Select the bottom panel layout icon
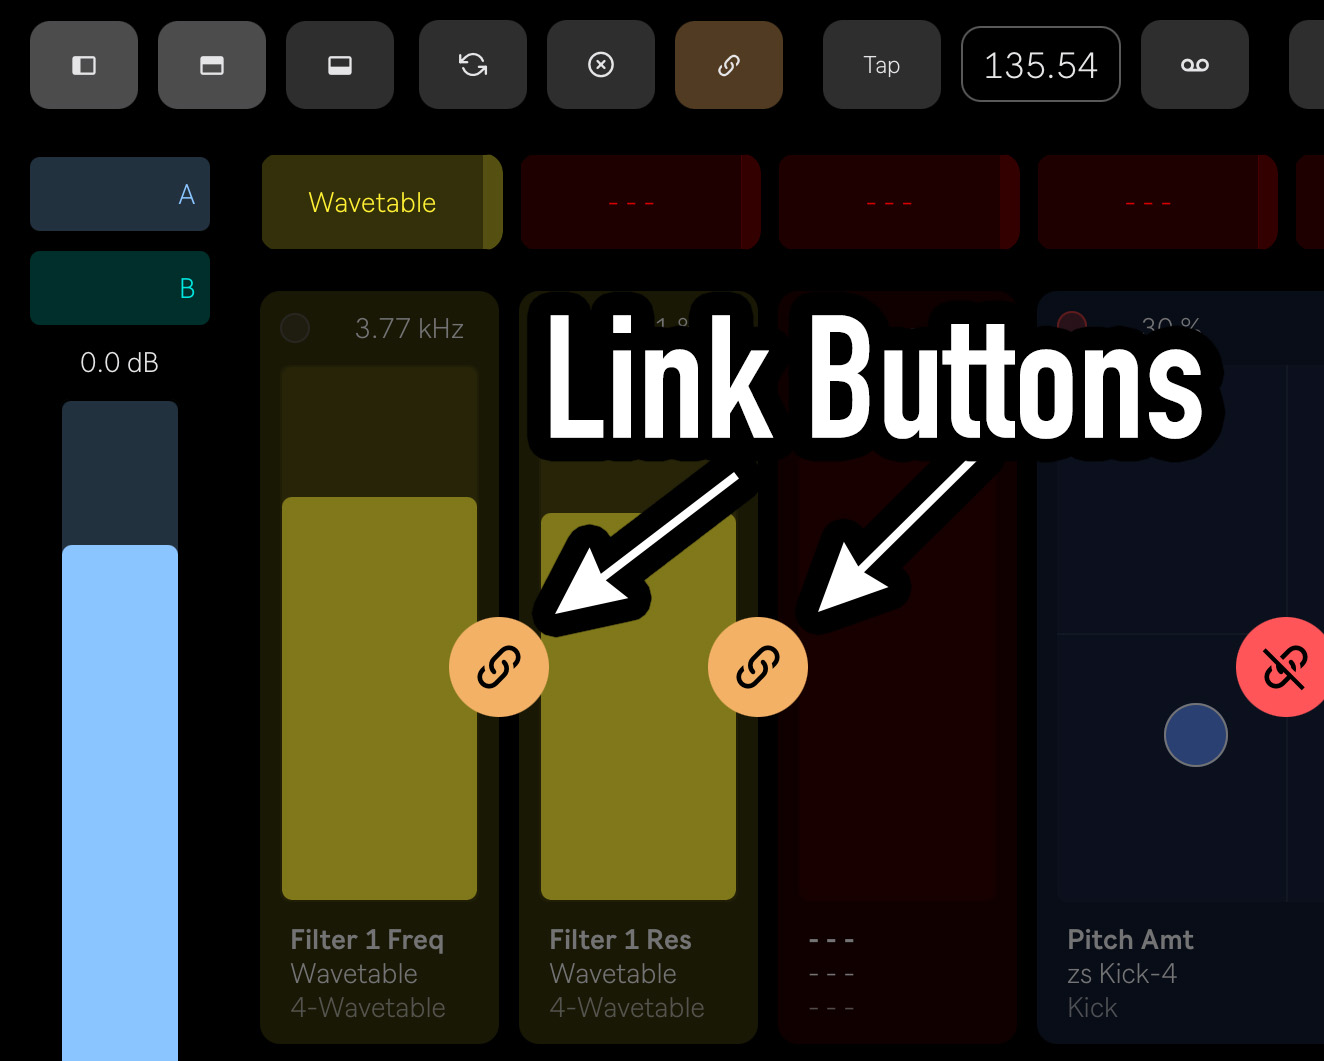 click(340, 65)
